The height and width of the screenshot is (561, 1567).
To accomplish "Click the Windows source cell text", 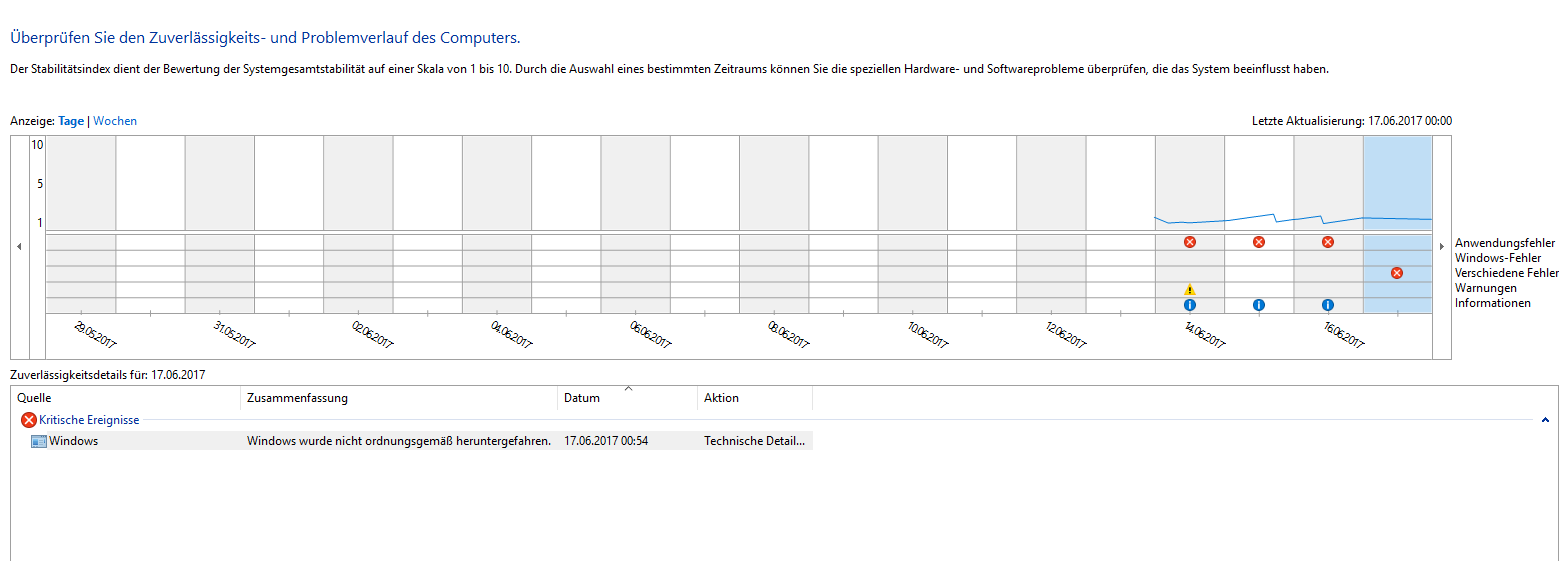I will point(74,441).
